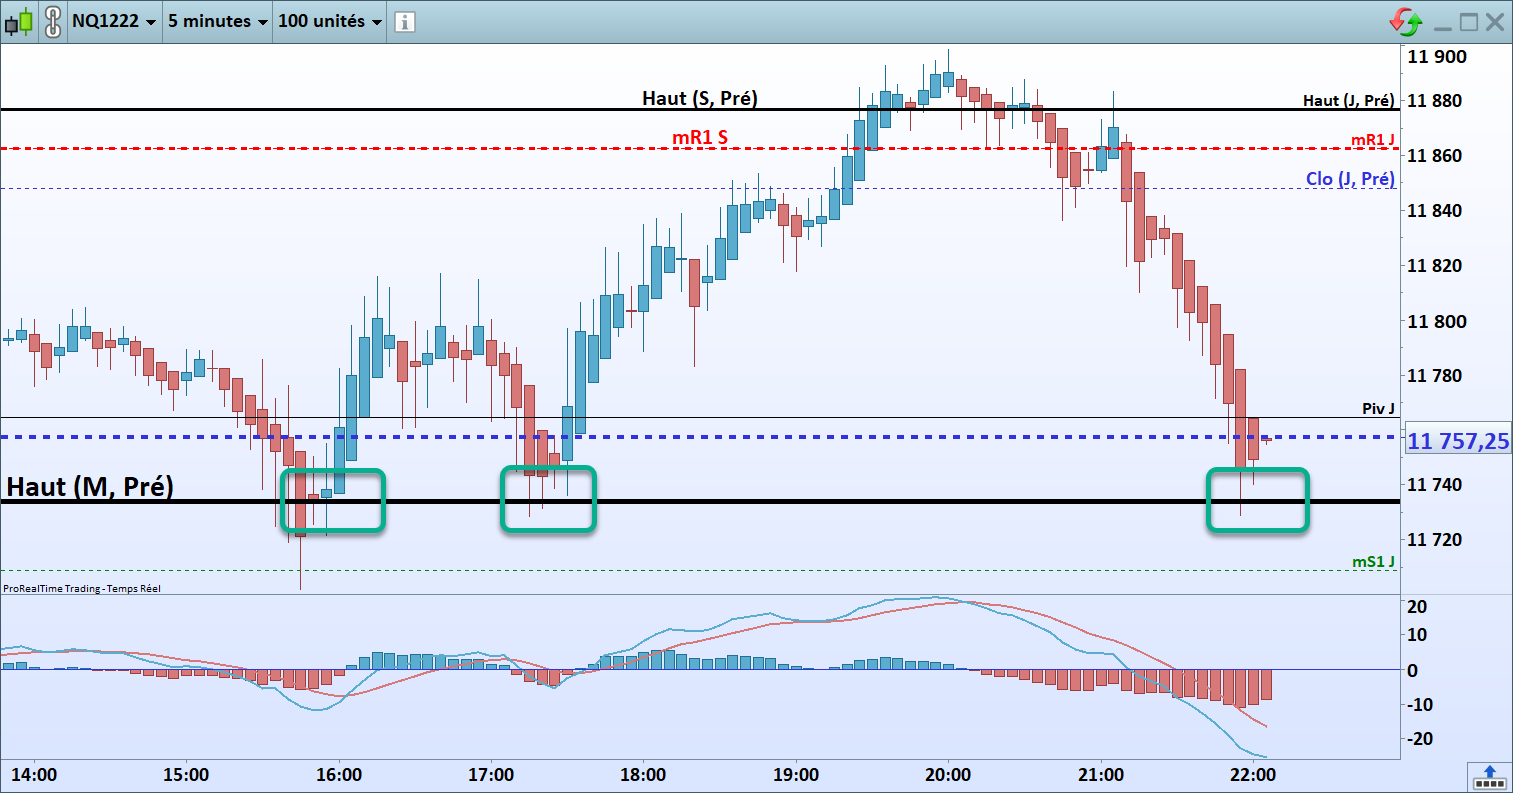The height and width of the screenshot is (793, 1513).
Task: Click the chain link group icon
Action: tap(52, 21)
